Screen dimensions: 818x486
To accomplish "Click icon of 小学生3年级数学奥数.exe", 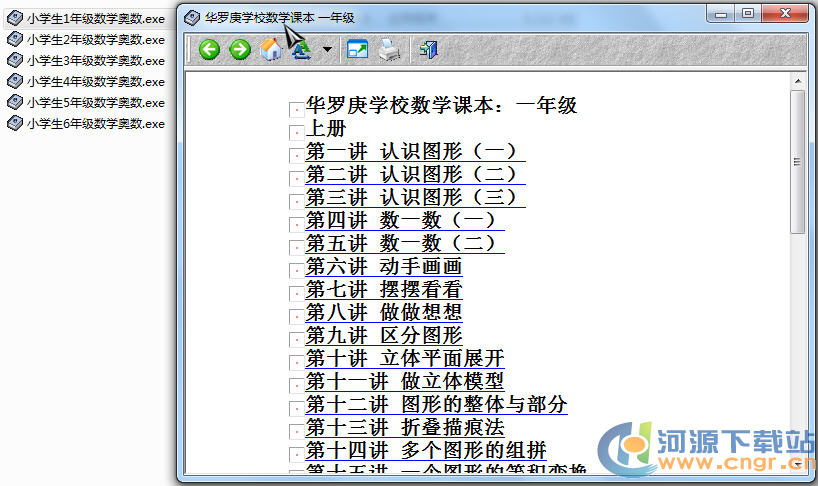I will (x=15, y=60).
